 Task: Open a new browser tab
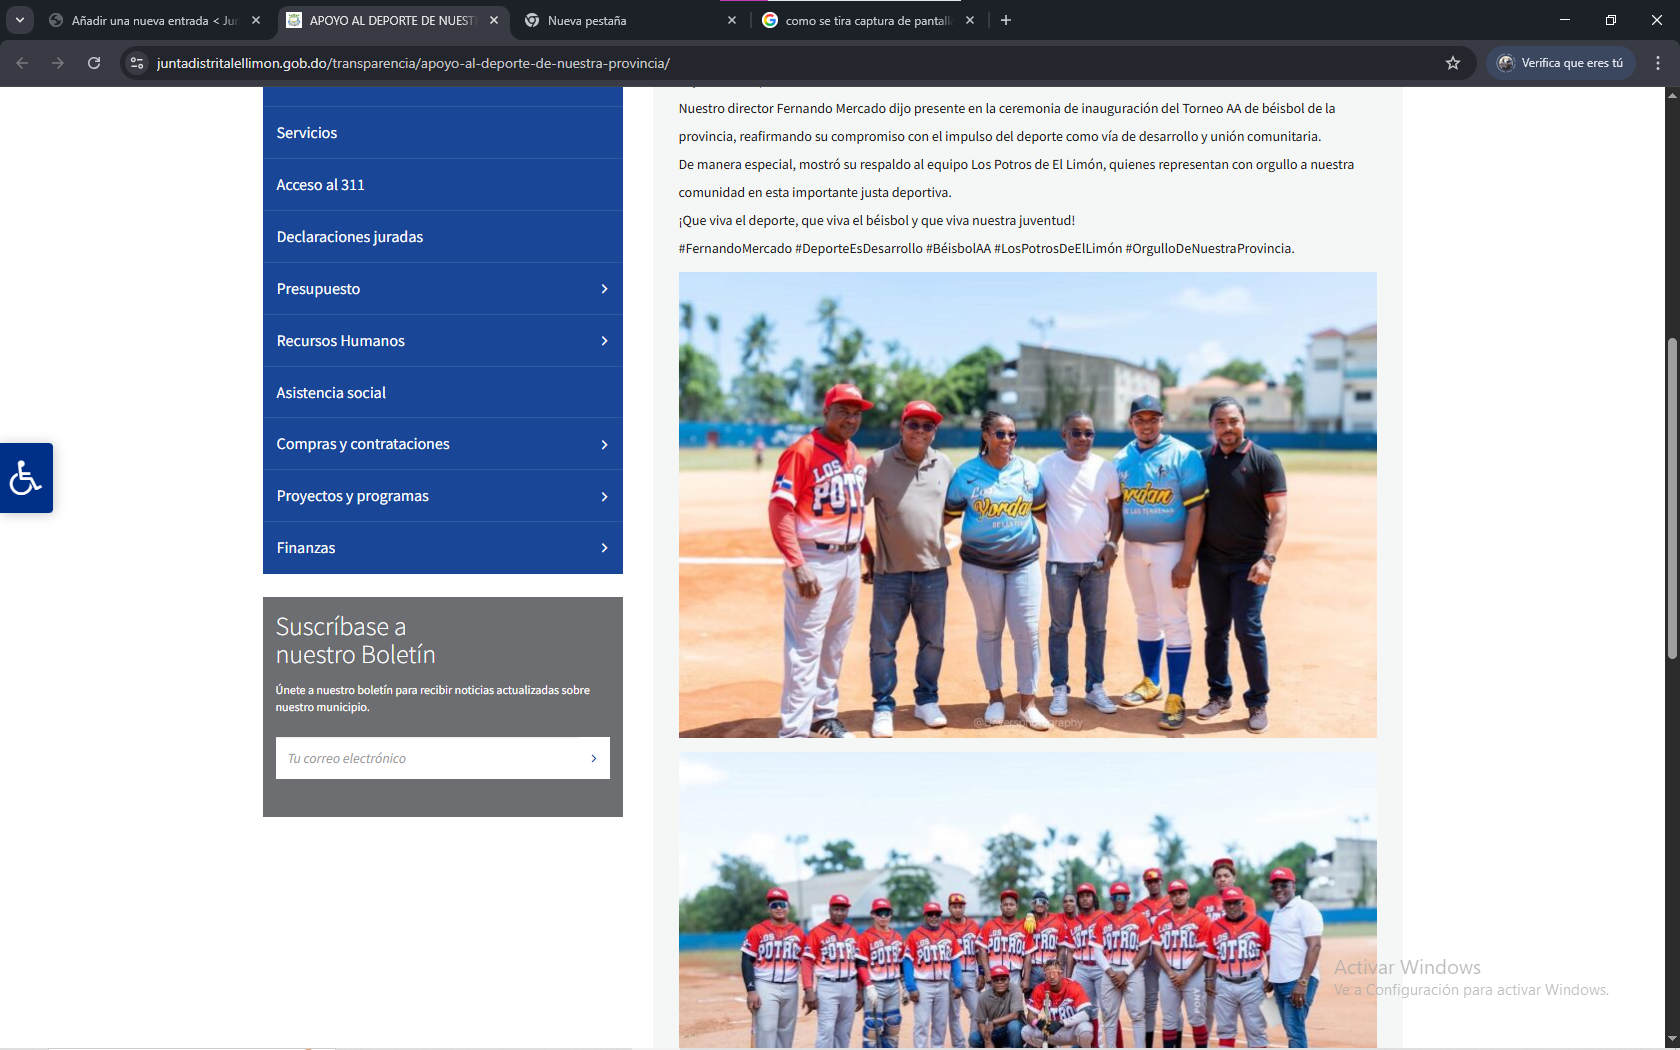click(x=1006, y=20)
